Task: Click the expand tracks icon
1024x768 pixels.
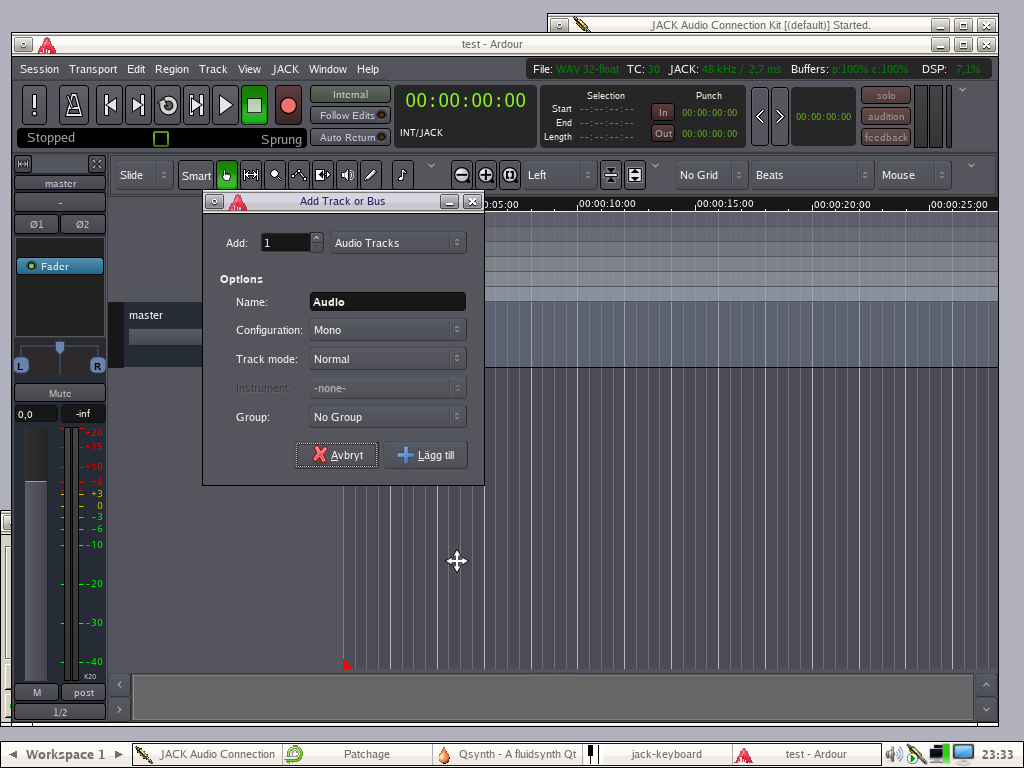Action: click(x=635, y=175)
